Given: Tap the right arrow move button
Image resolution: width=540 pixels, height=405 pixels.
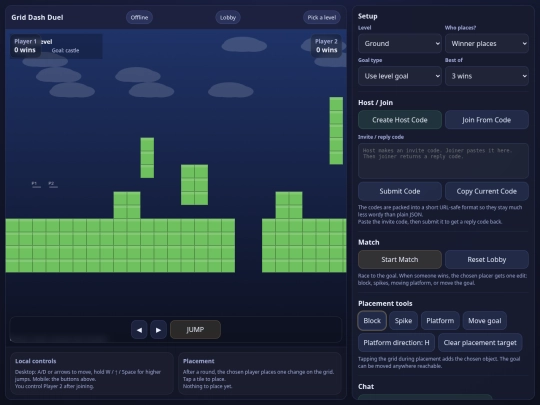Looking at the screenshot, I should click(x=158, y=330).
